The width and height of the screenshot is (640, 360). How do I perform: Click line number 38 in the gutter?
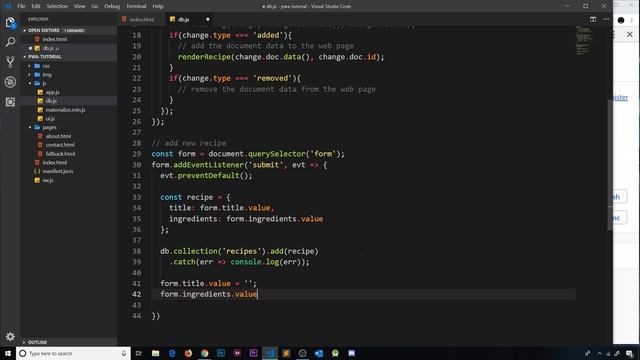[136, 251]
